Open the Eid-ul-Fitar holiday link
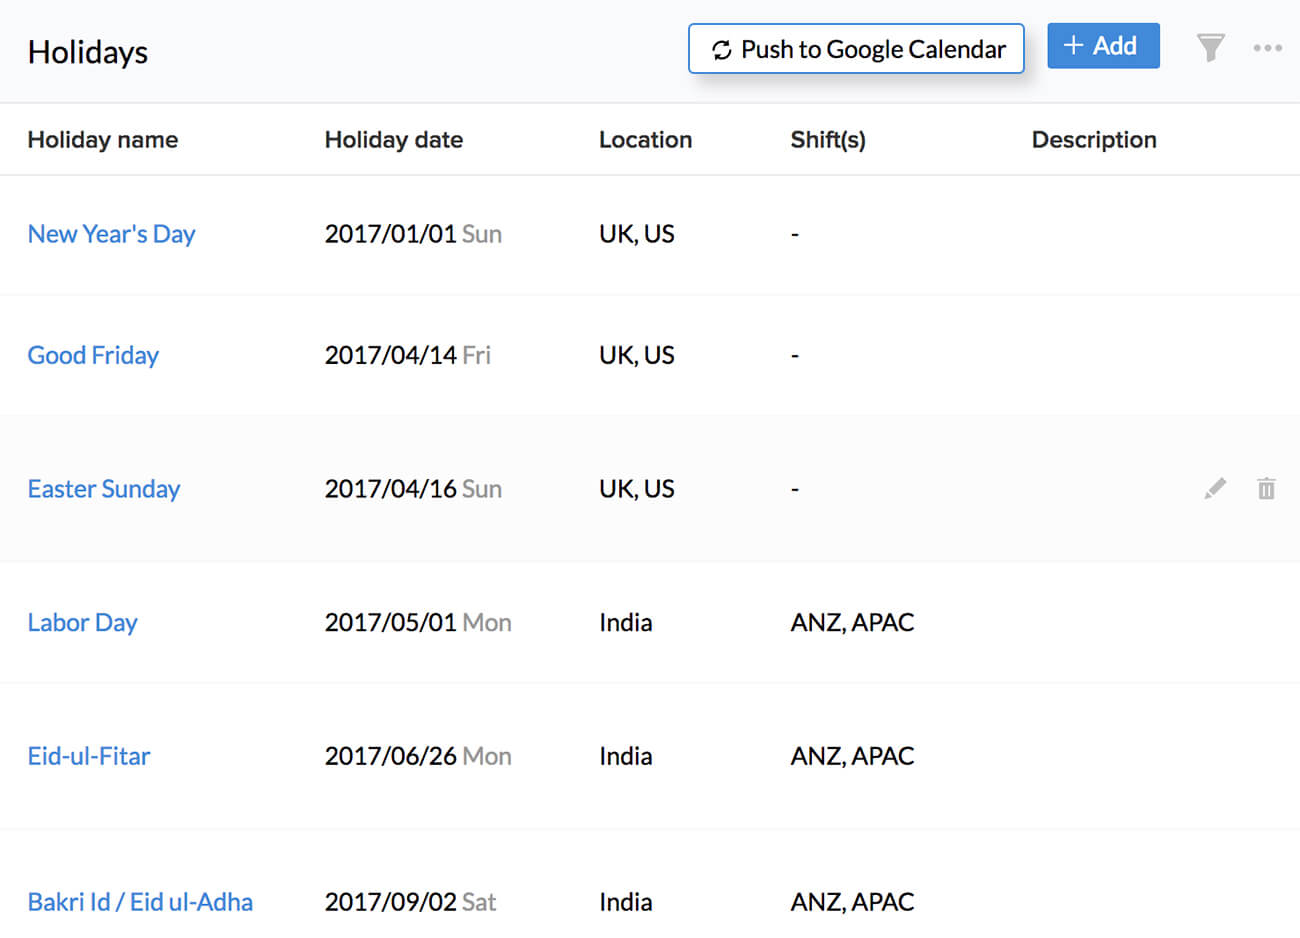This screenshot has width=1300, height=938. tap(89, 756)
